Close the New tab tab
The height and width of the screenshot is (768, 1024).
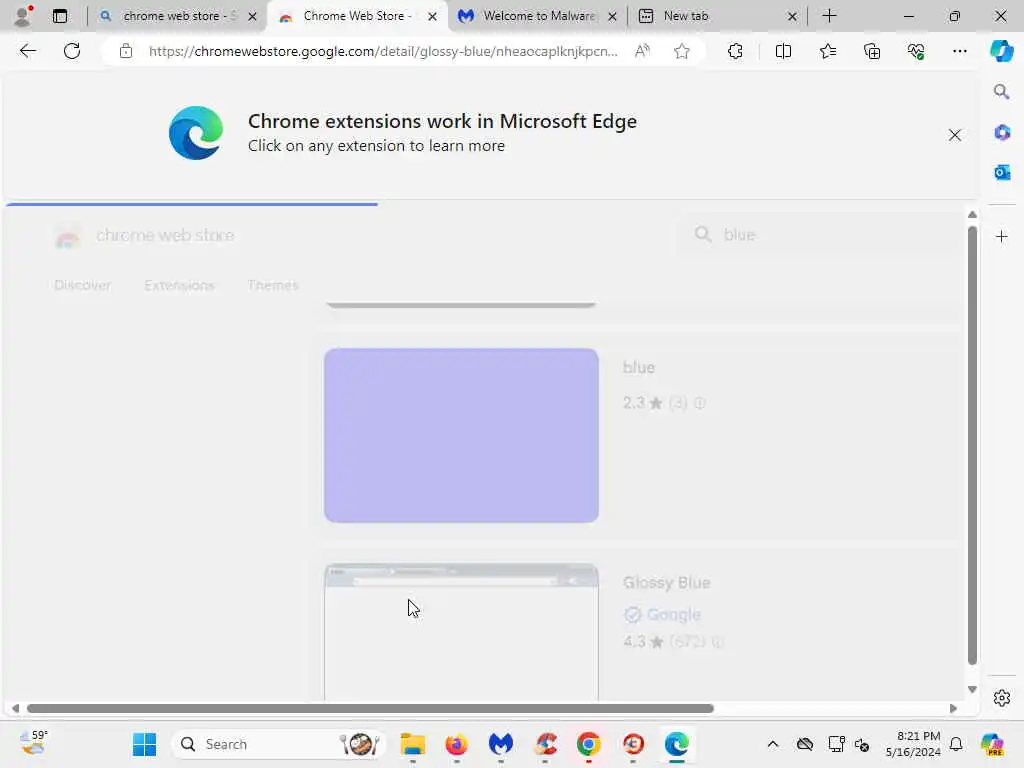[x=792, y=16]
